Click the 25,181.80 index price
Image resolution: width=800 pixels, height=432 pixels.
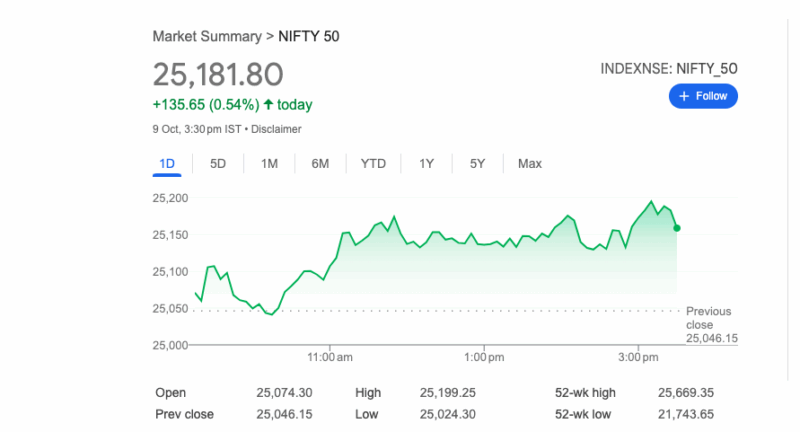coord(218,74)
